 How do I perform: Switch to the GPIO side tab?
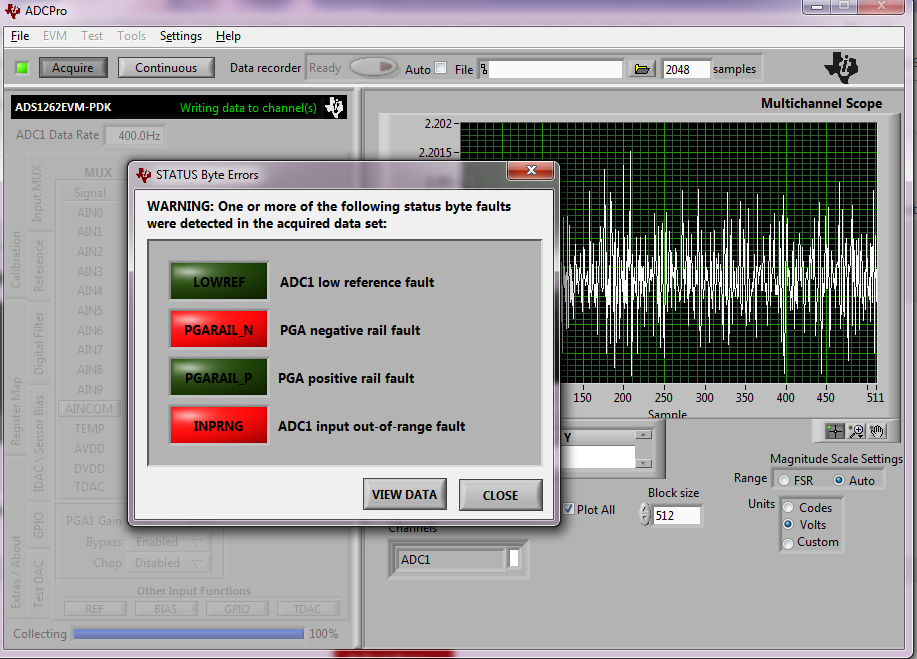39,525
